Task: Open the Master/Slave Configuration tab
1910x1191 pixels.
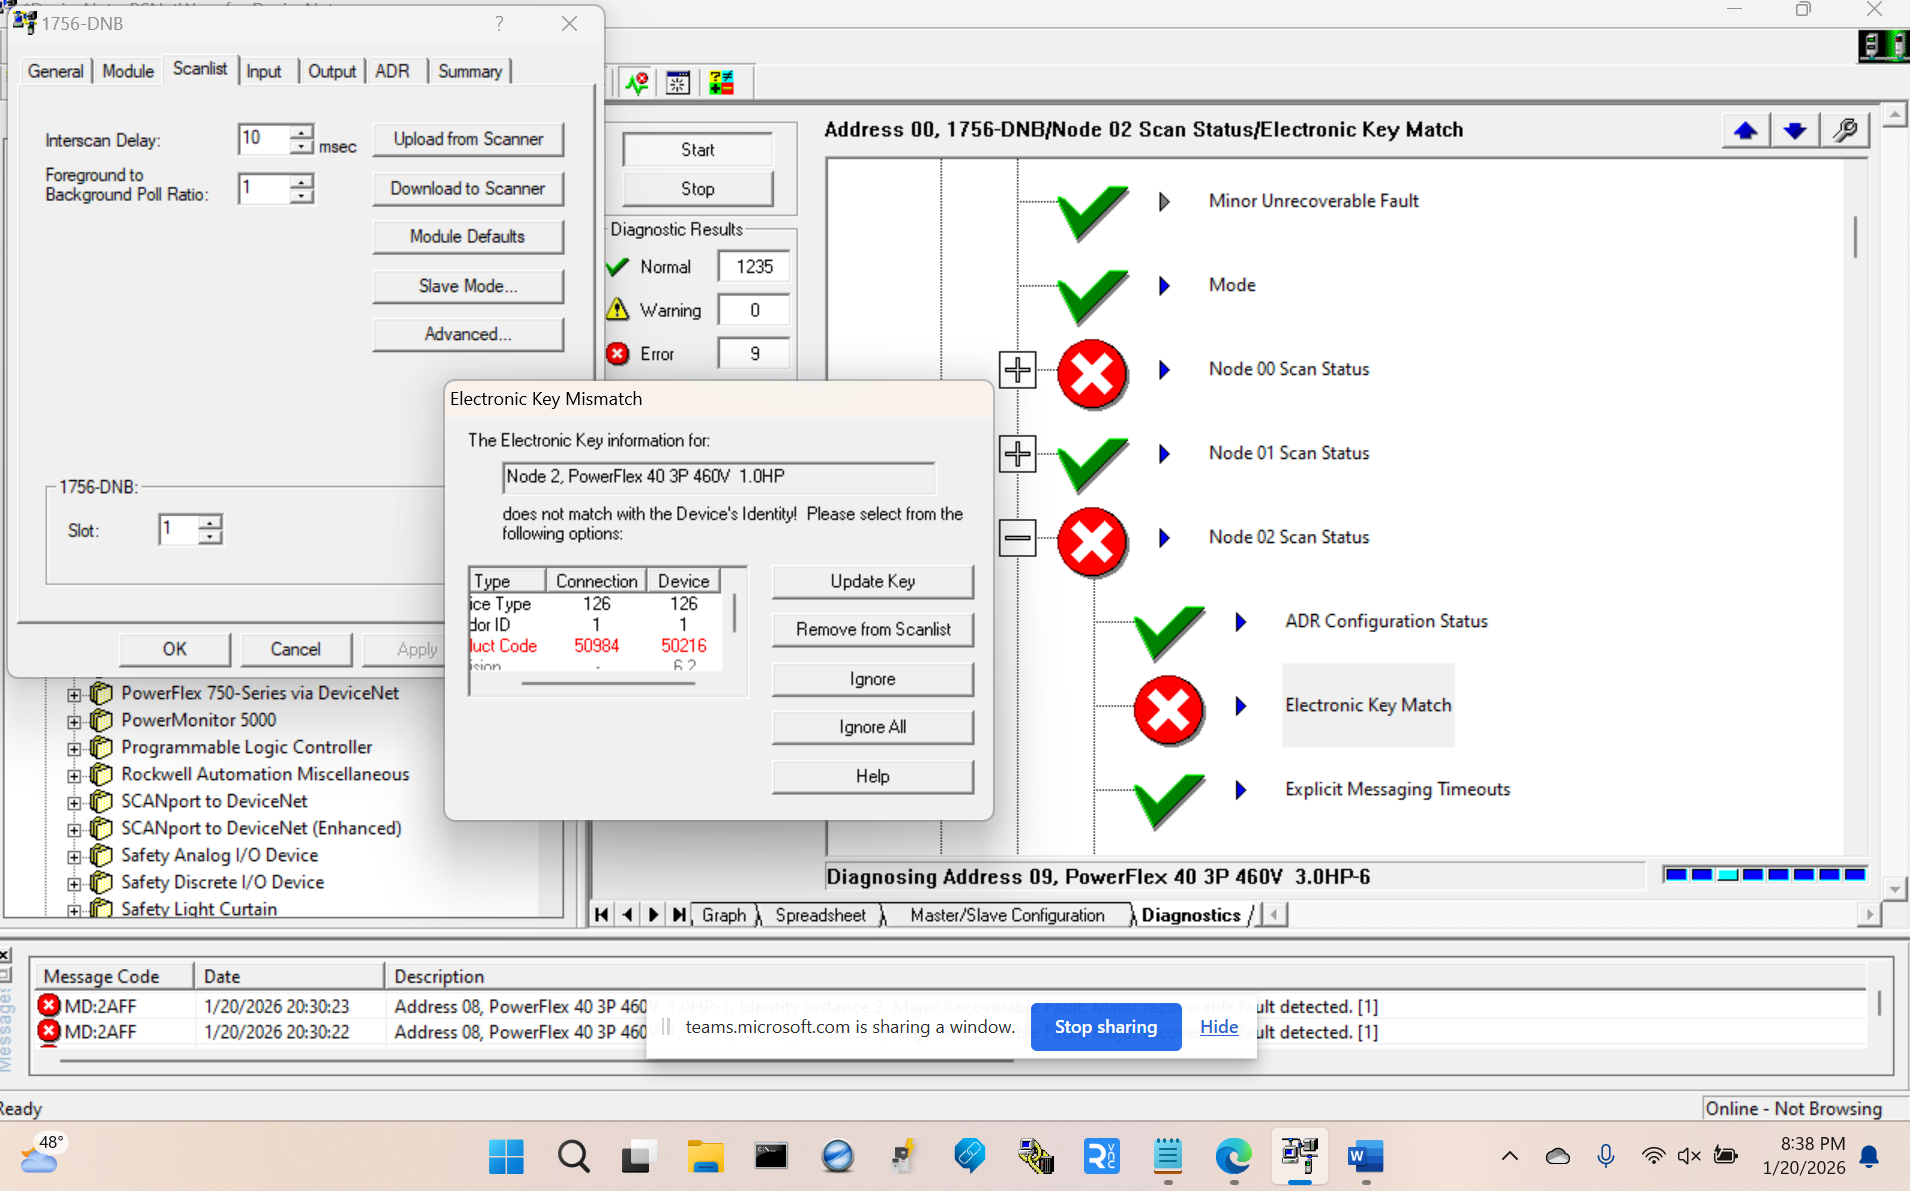Action: coord(1007,915)
